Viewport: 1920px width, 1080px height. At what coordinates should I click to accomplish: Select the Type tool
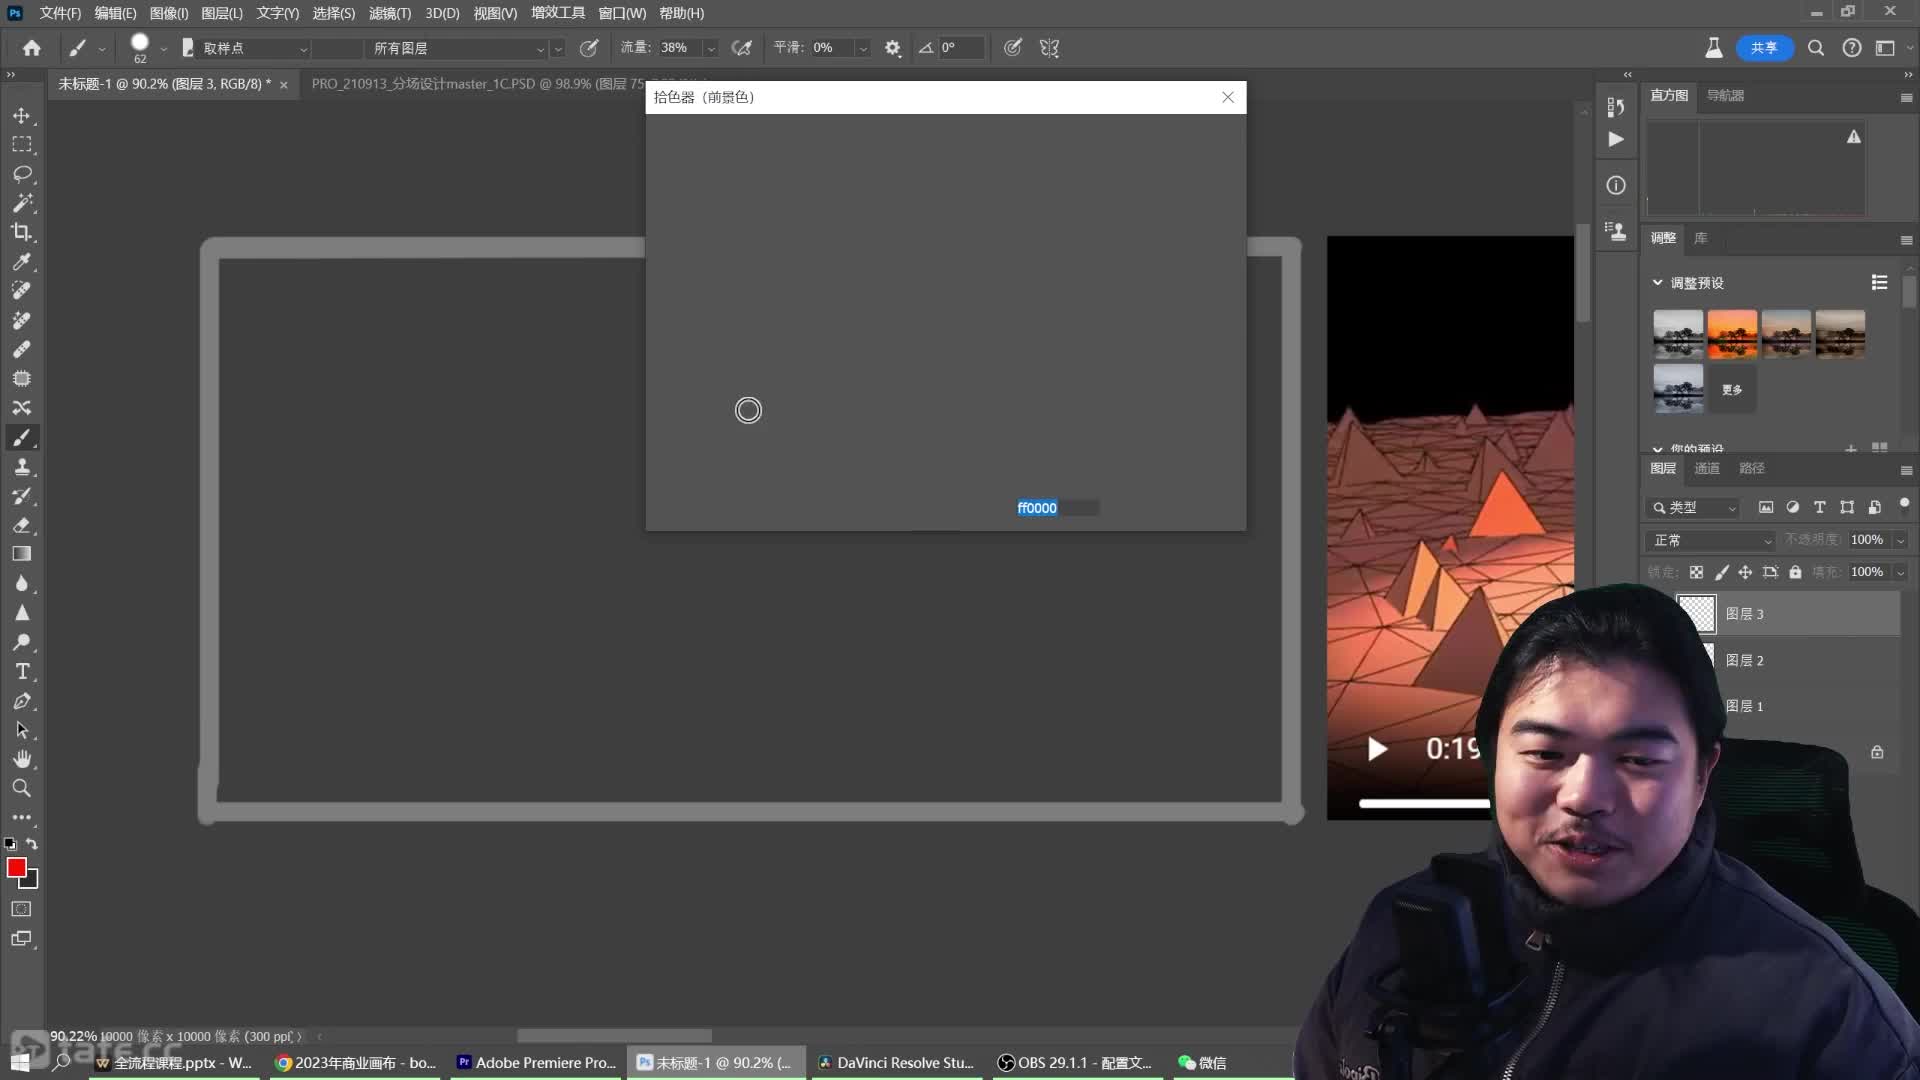22,671
